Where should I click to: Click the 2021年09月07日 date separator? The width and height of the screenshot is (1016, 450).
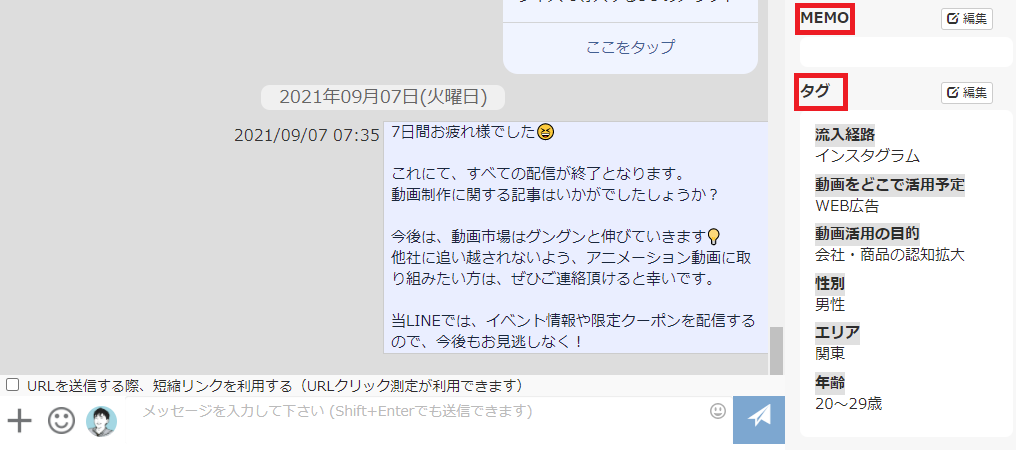(x=383, y=97)
